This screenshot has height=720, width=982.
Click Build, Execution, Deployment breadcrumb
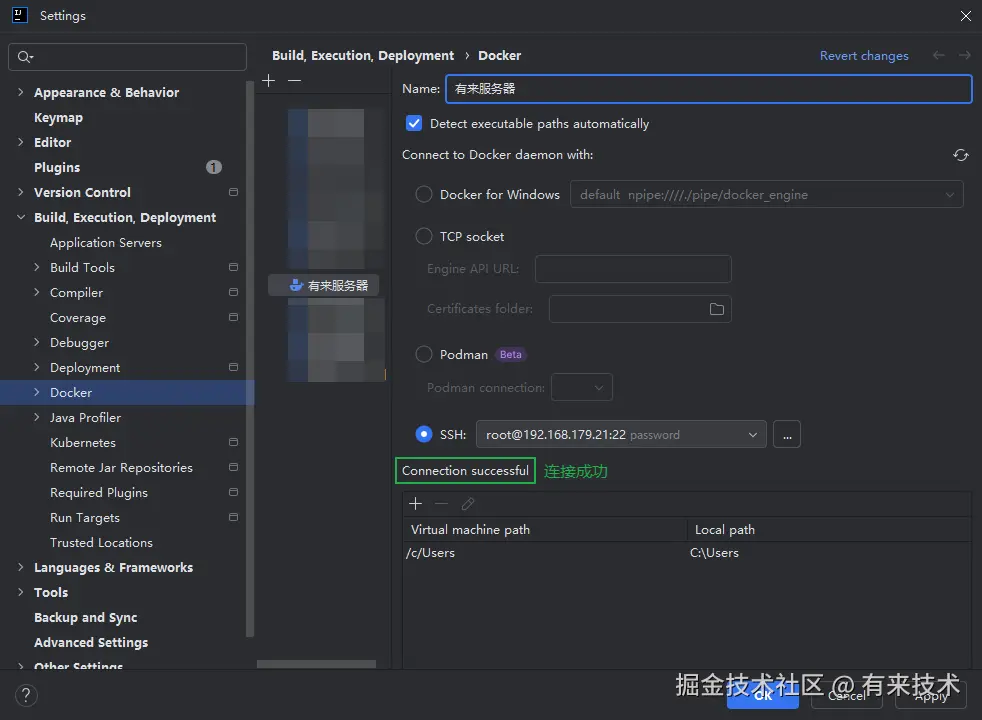point(363,56)
